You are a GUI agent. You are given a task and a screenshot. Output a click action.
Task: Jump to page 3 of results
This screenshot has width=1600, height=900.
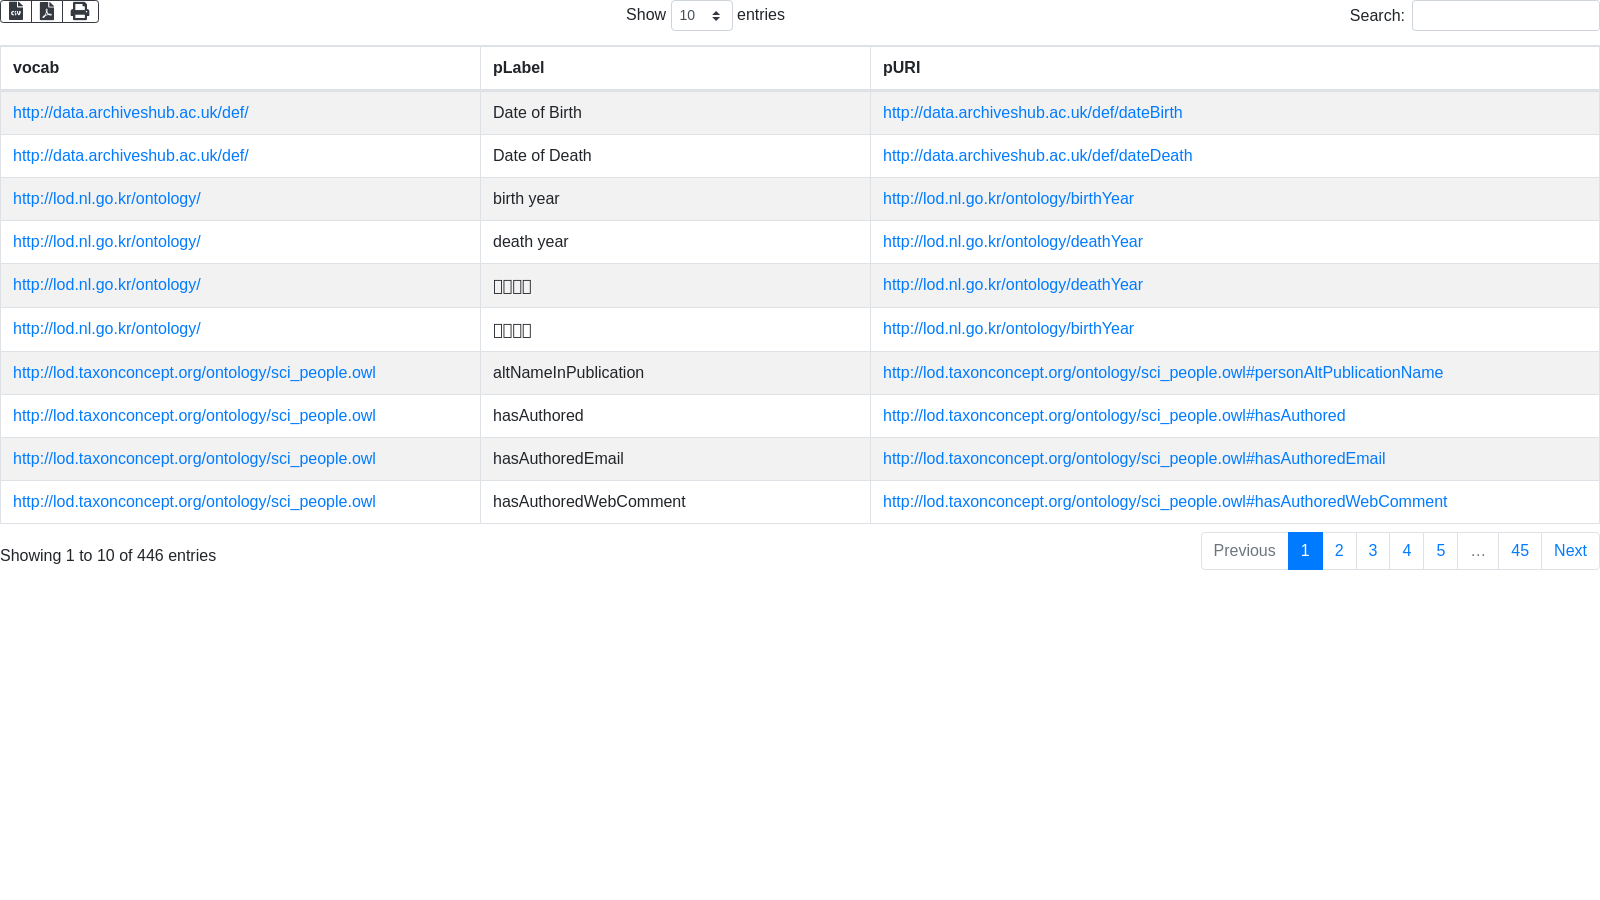coord(1373,551)
